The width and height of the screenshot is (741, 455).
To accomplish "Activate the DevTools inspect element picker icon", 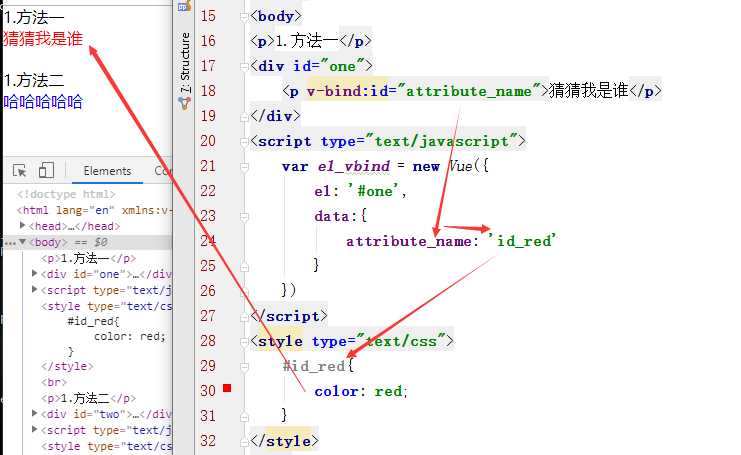I will (x=20, y=171).
